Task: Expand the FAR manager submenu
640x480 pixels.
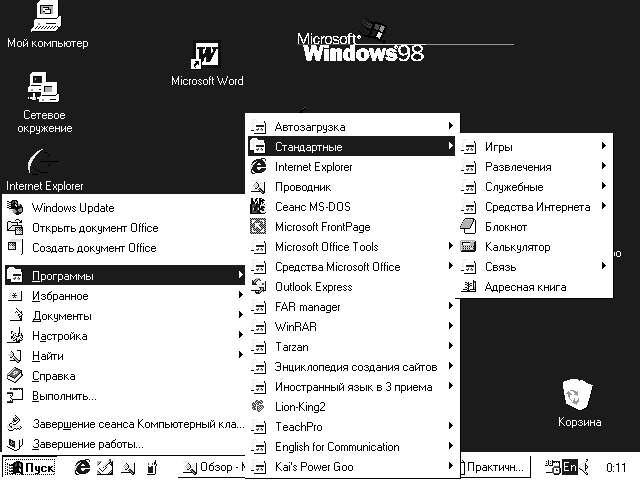Action: pyautogui.click(x=352, y=307)
